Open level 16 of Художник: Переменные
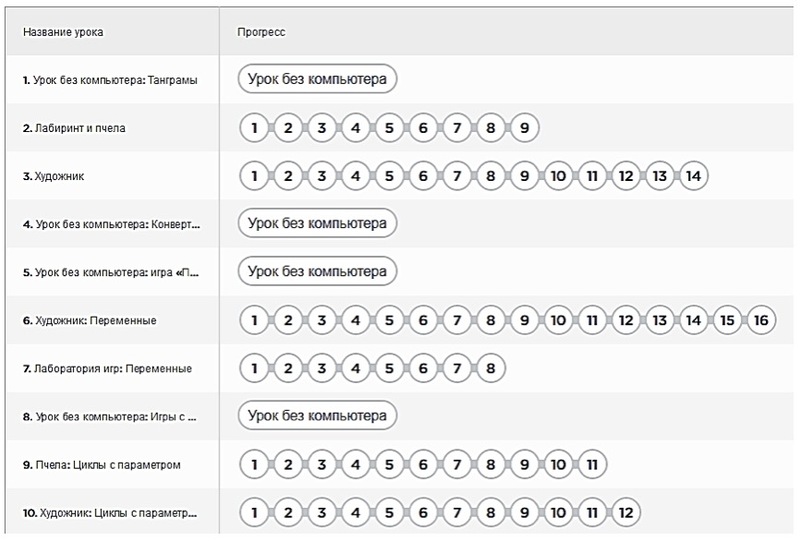This screenshot has width=800, height=541. [x=761, y=320]
